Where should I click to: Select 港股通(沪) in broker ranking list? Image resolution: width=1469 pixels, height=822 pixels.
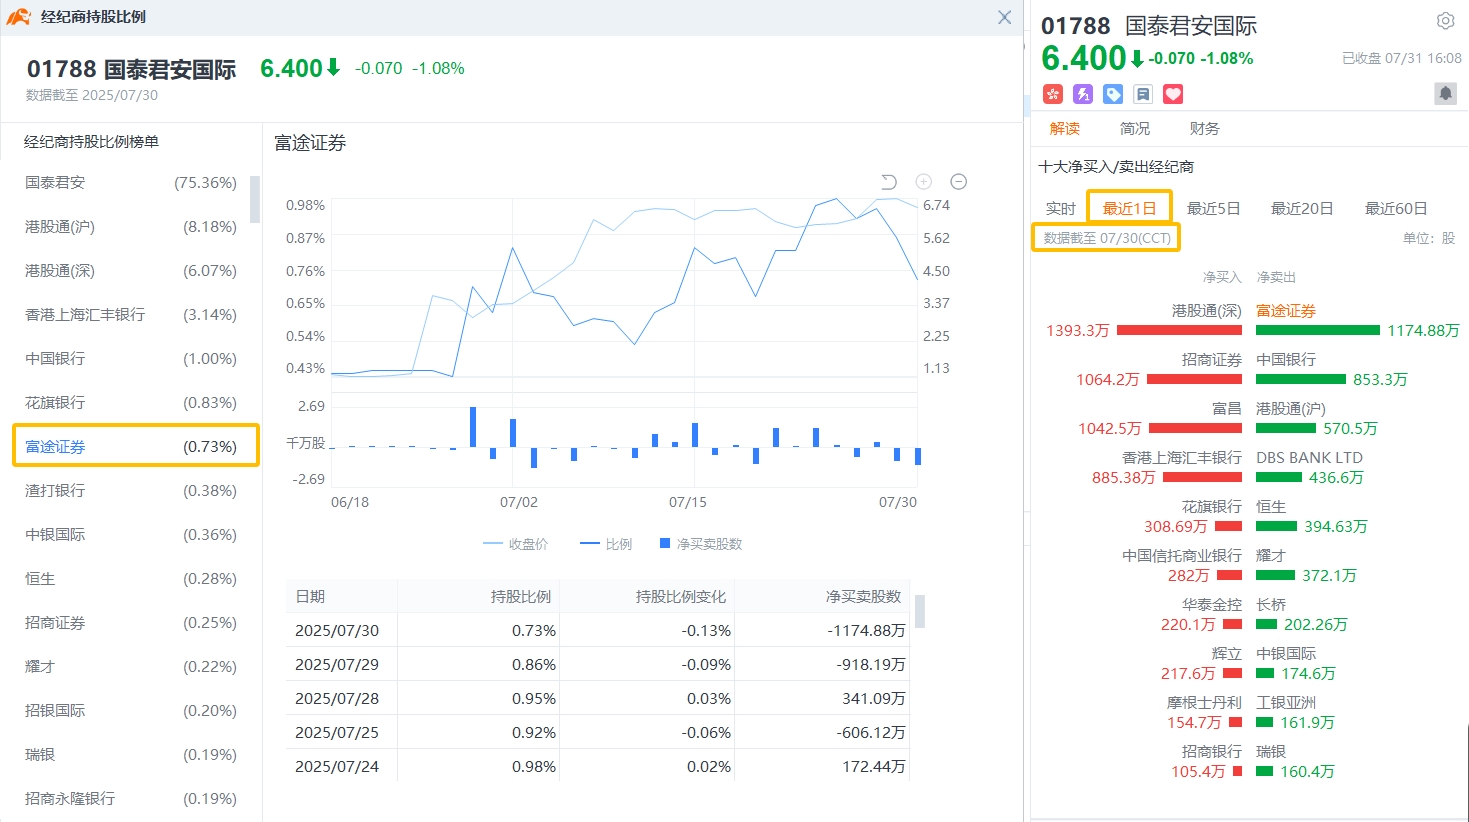pos(131,227)
